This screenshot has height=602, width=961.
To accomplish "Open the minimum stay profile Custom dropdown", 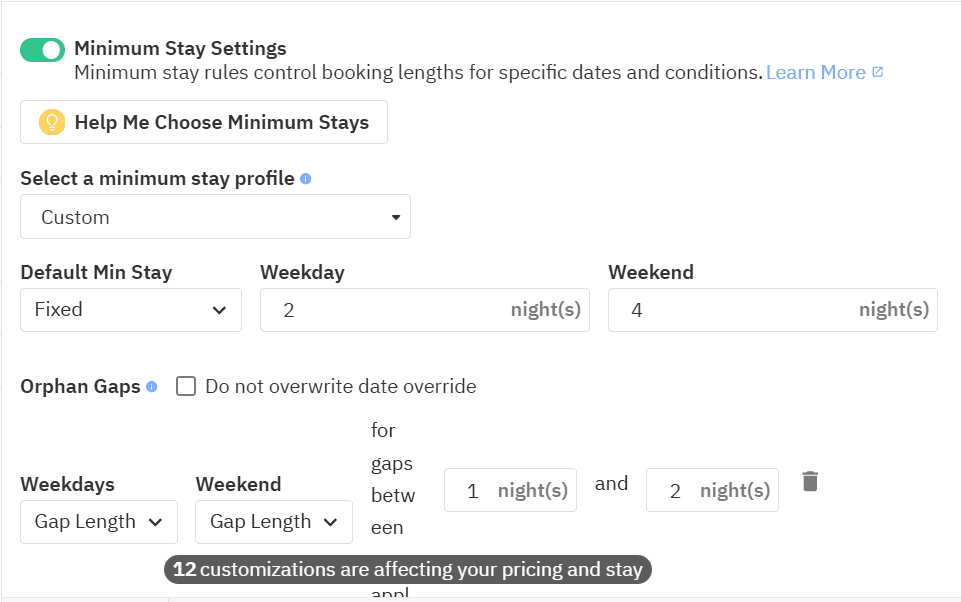I will 215,217.
